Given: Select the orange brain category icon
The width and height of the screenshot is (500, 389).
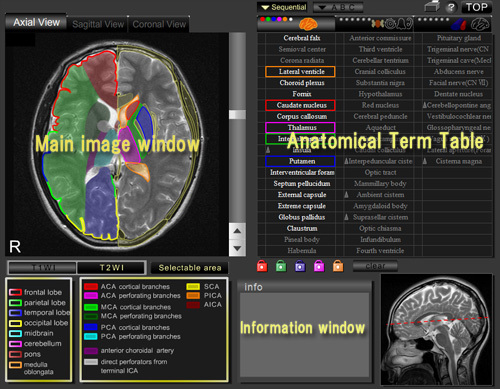Looking at the screenshot, I should pyautogui.click(x=308, y=24).
